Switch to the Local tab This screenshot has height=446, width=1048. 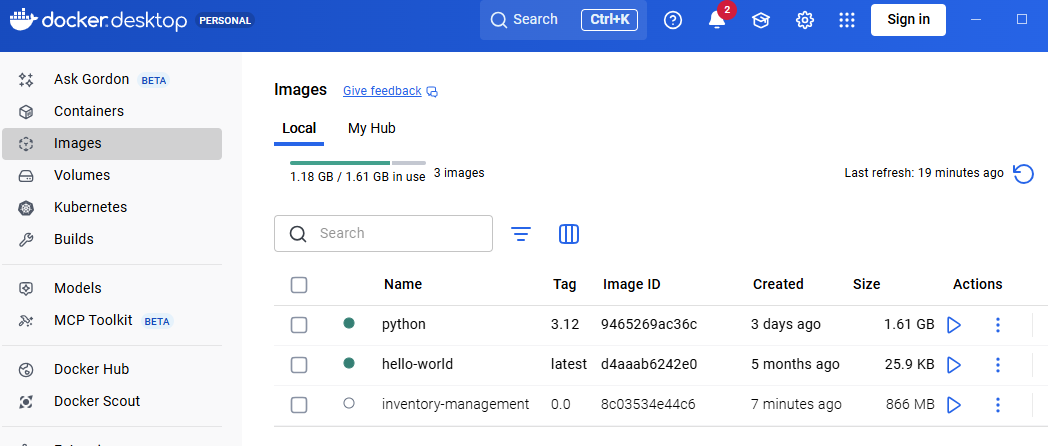tap(299, 128)
